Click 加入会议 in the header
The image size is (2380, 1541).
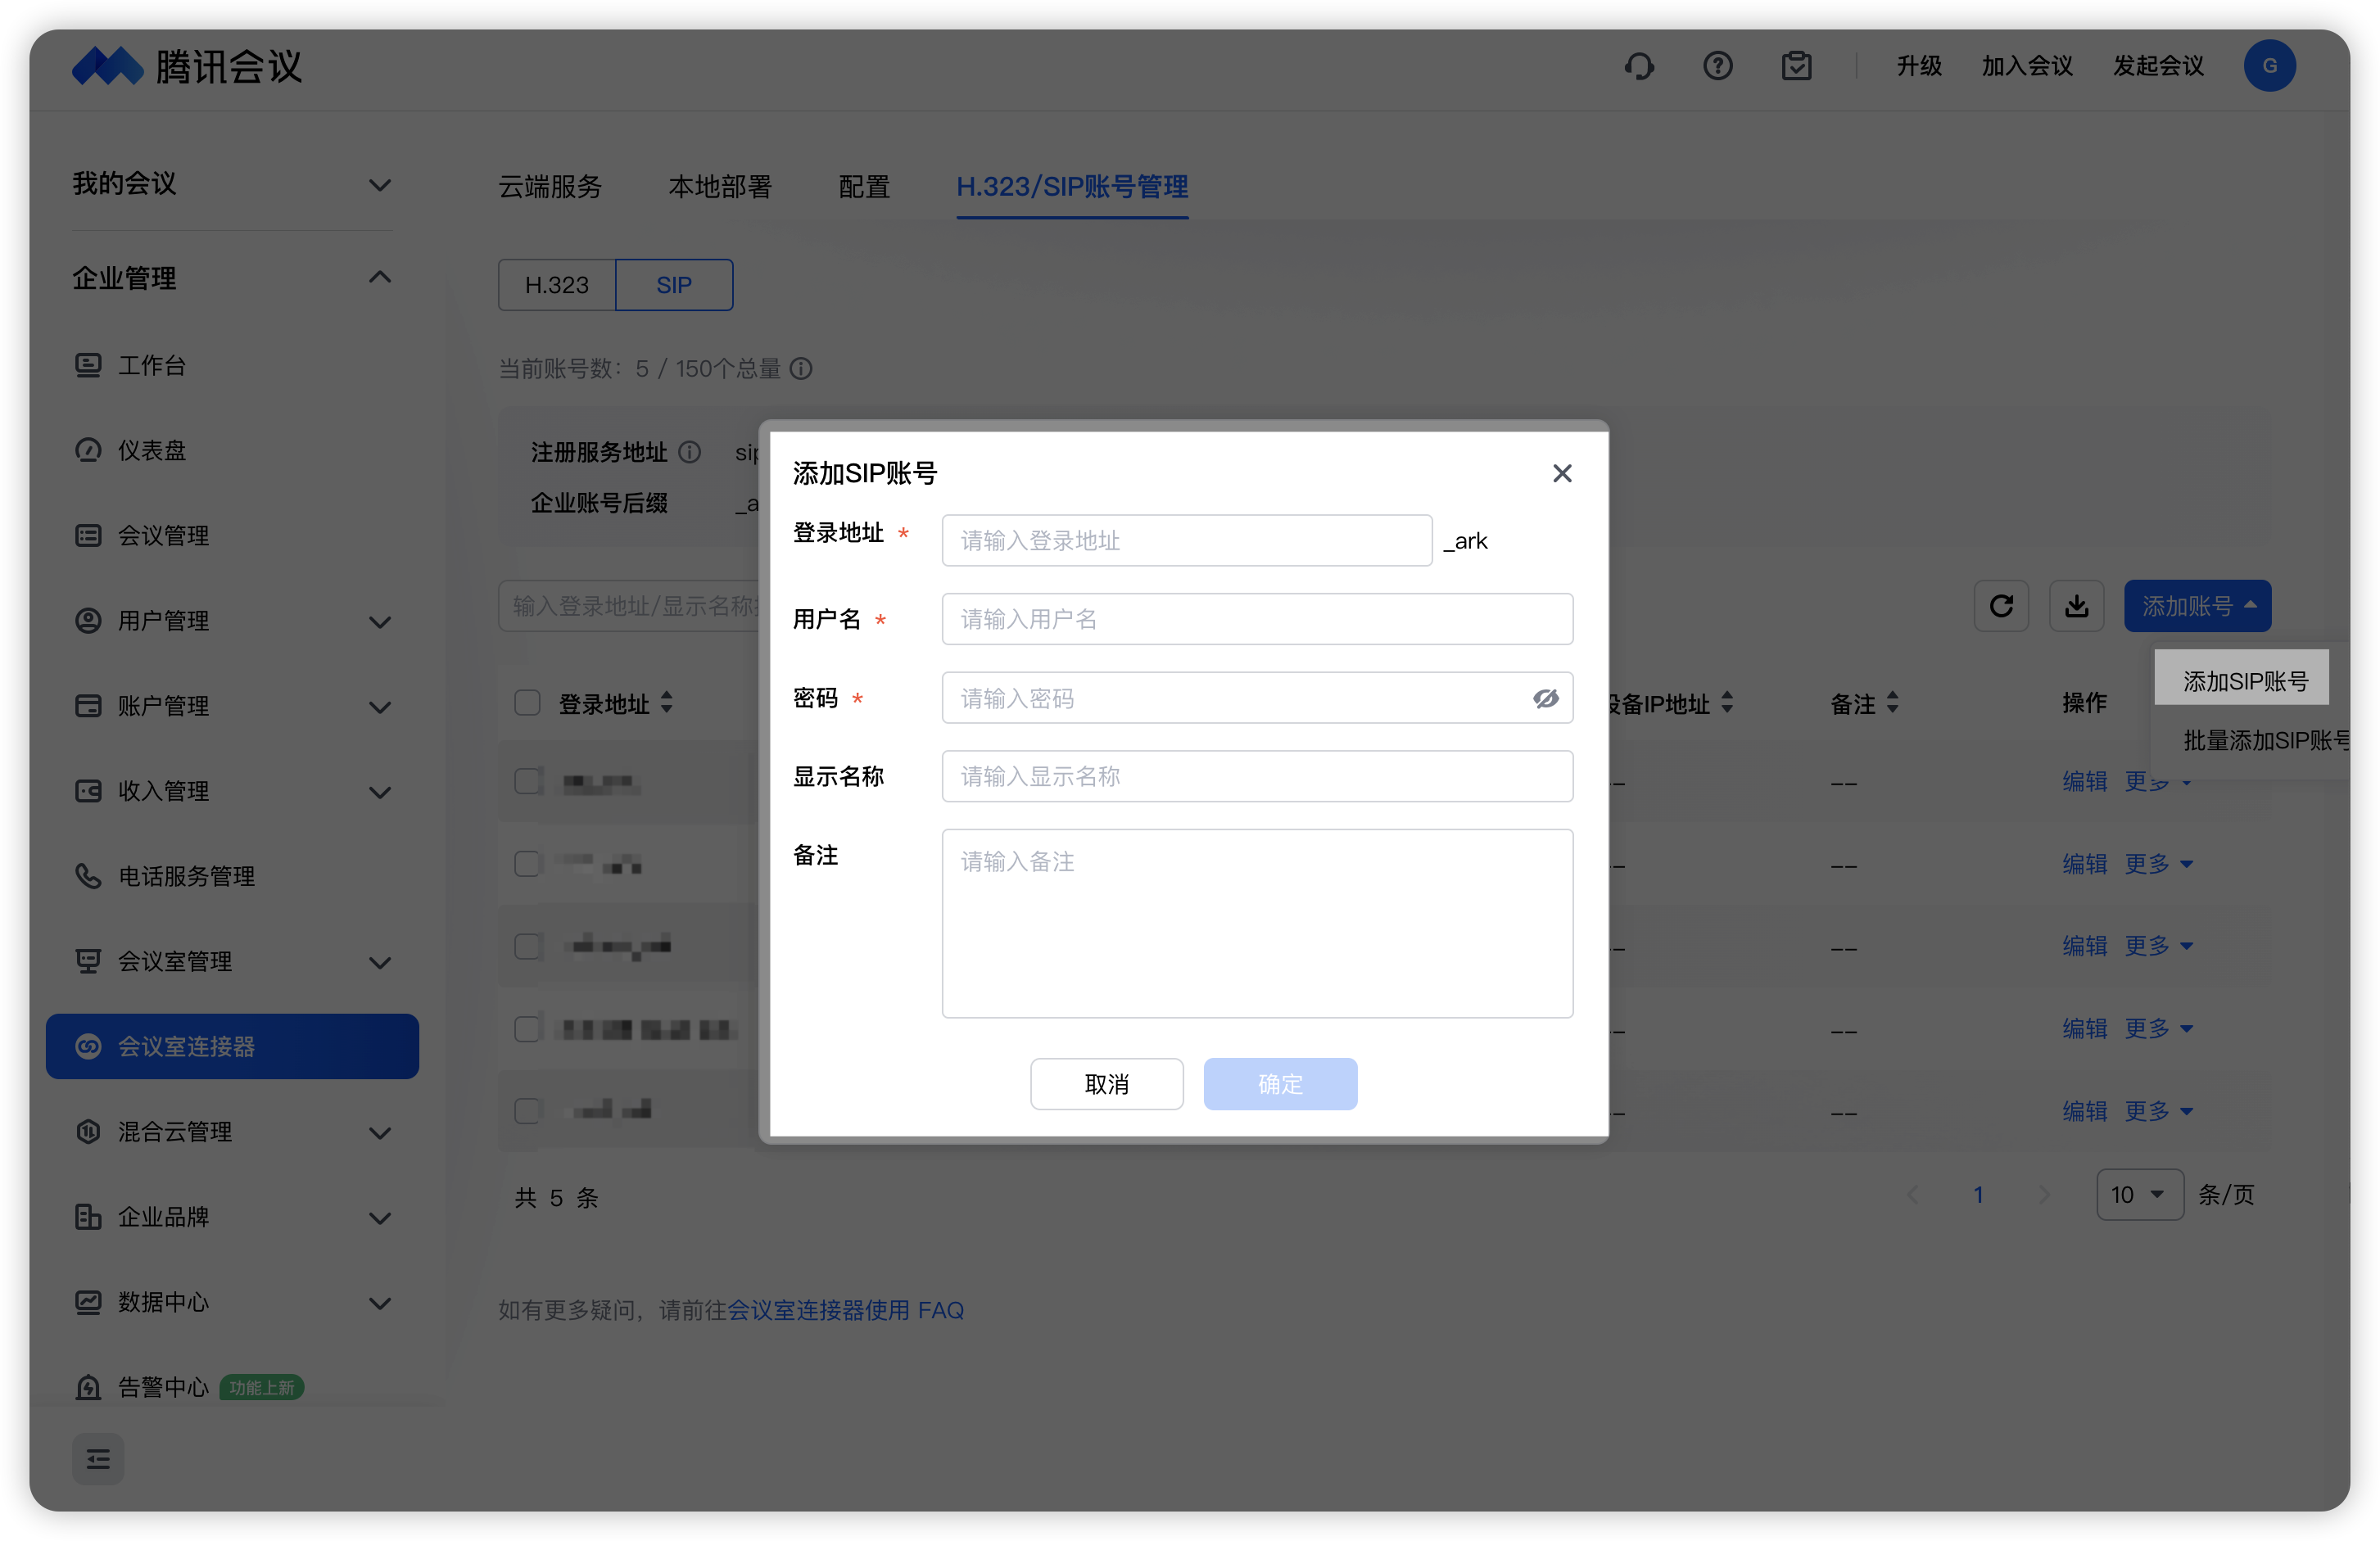tap(2027, 66)
